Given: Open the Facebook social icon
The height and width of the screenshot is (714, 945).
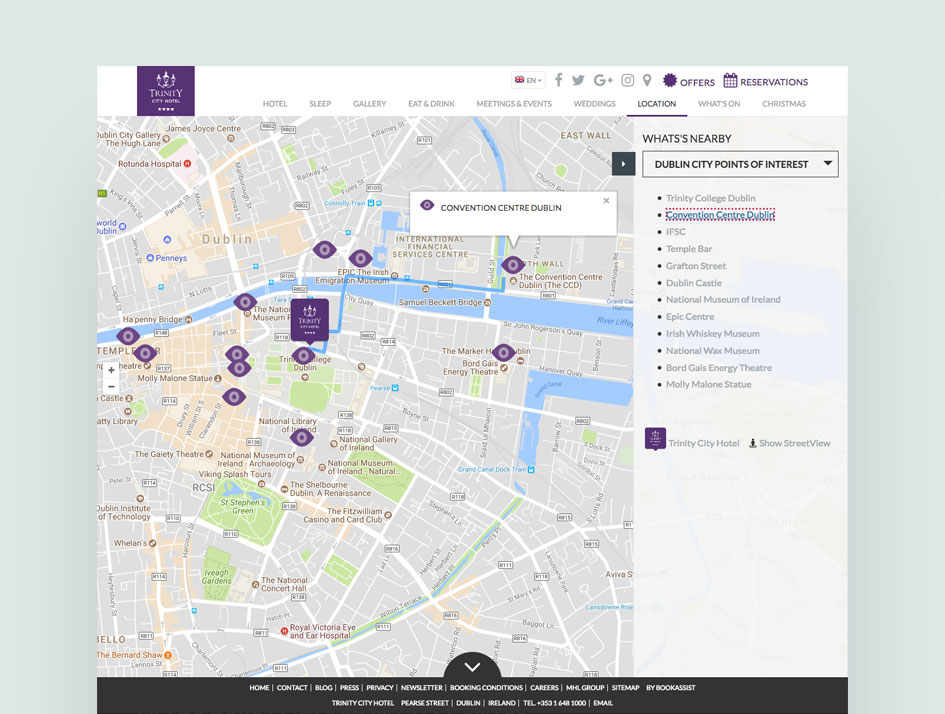Looking at the screenshot, I should (559, 80).
